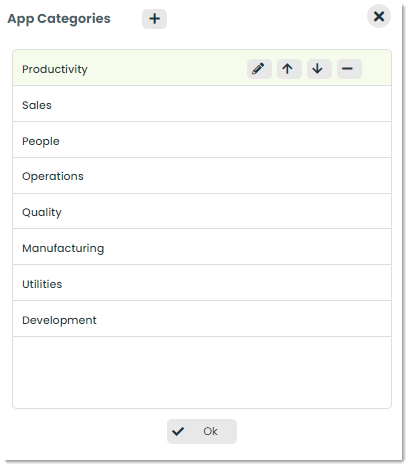The height and width of the screenshot is (468, 410).
Task: Remove the Productivity category with minus icon
Action: (349, 69)
